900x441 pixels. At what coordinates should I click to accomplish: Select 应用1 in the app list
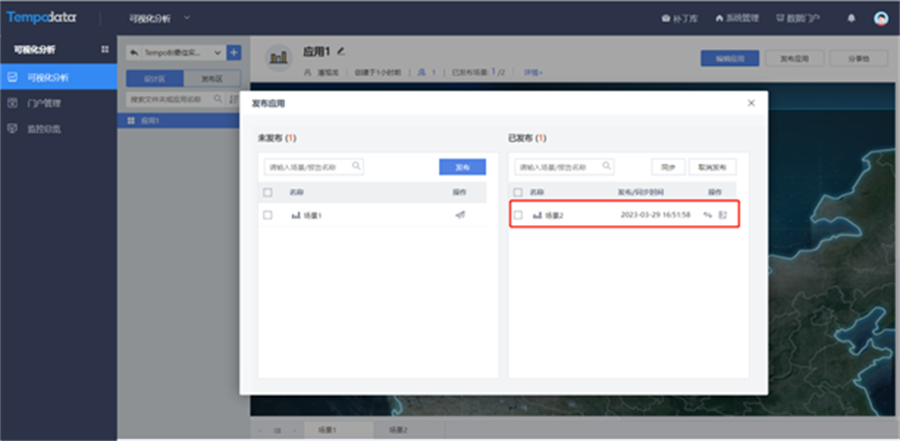(178, 121)
